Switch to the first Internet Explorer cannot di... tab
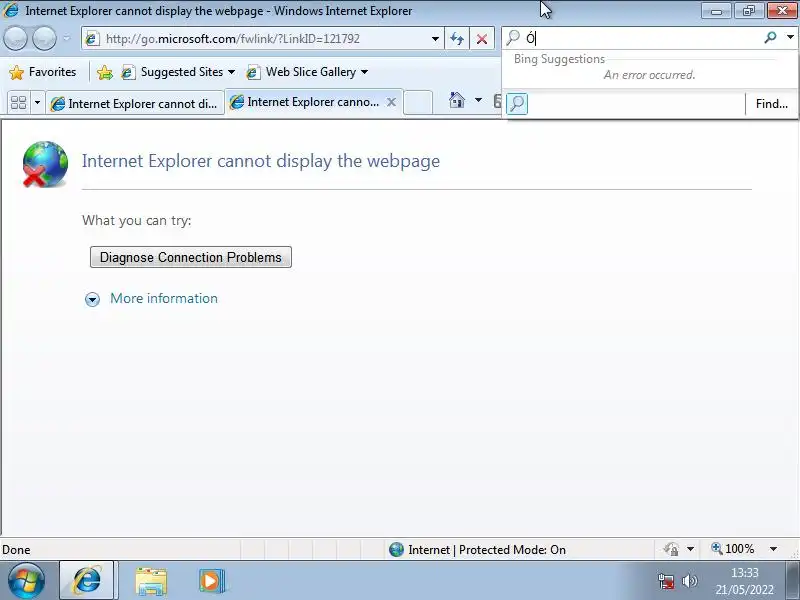The height and width of the screenshot is (600, 800). pyautogui.click(x=135, y=103)
